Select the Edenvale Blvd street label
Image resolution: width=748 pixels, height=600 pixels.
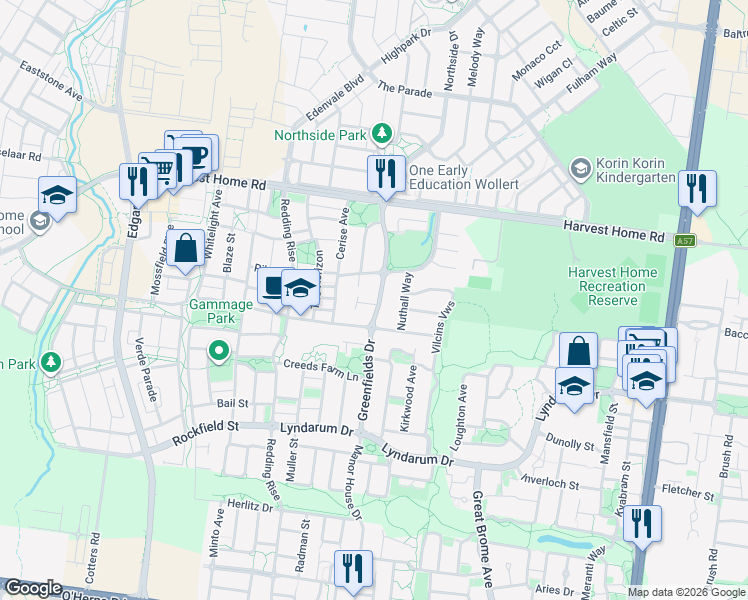coord(335,97)
